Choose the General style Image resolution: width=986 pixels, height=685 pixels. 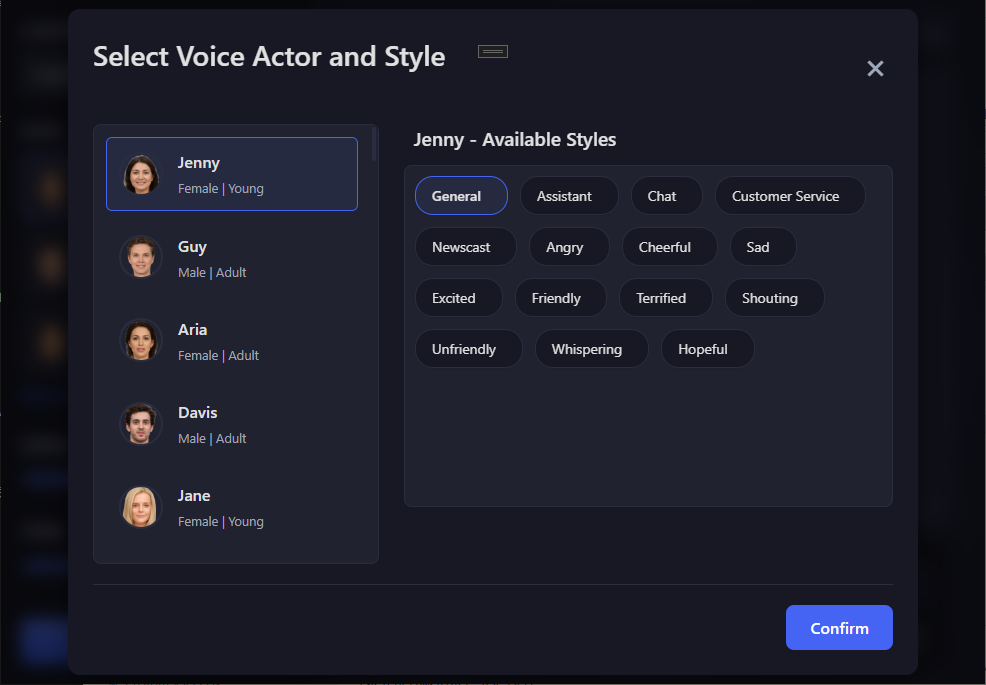[x=462, y=196]
